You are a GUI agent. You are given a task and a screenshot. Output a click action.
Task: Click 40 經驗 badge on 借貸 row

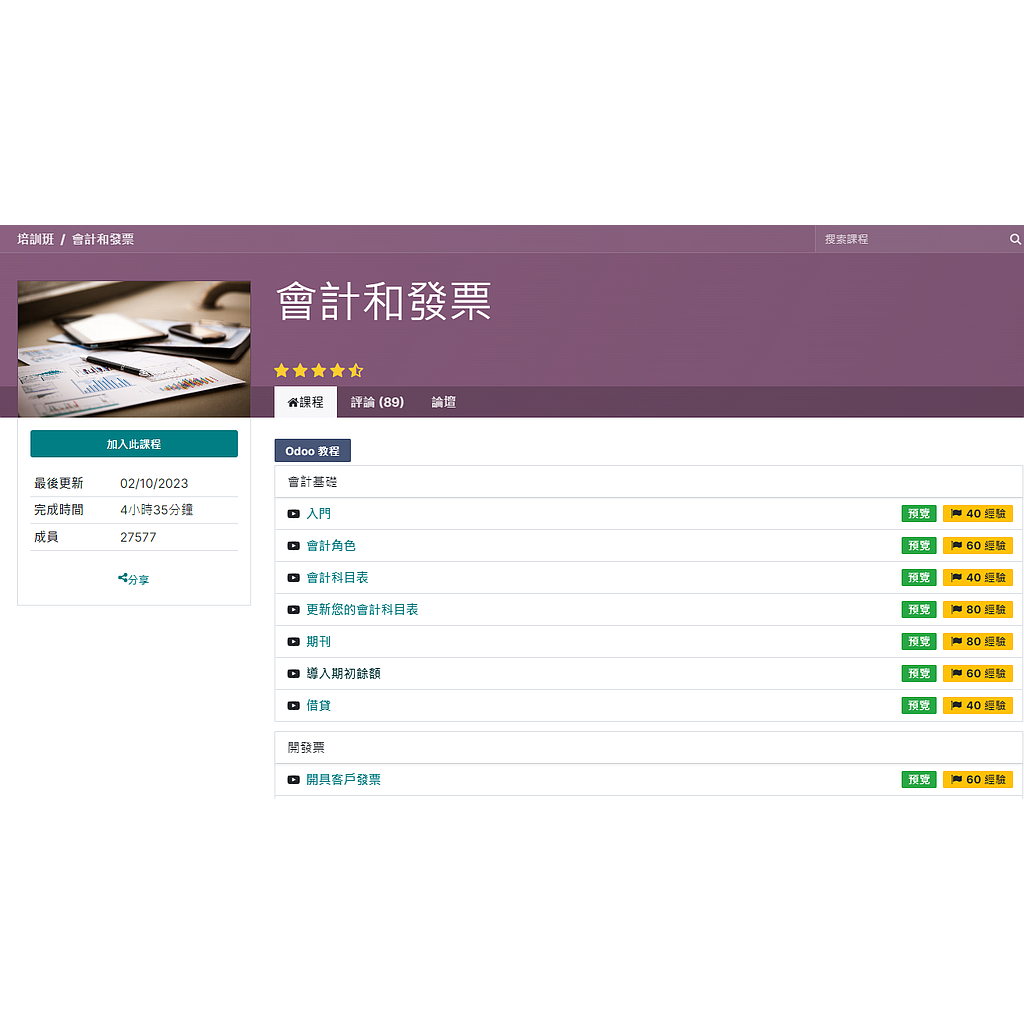pyautogui.click(x=978, y=706)
